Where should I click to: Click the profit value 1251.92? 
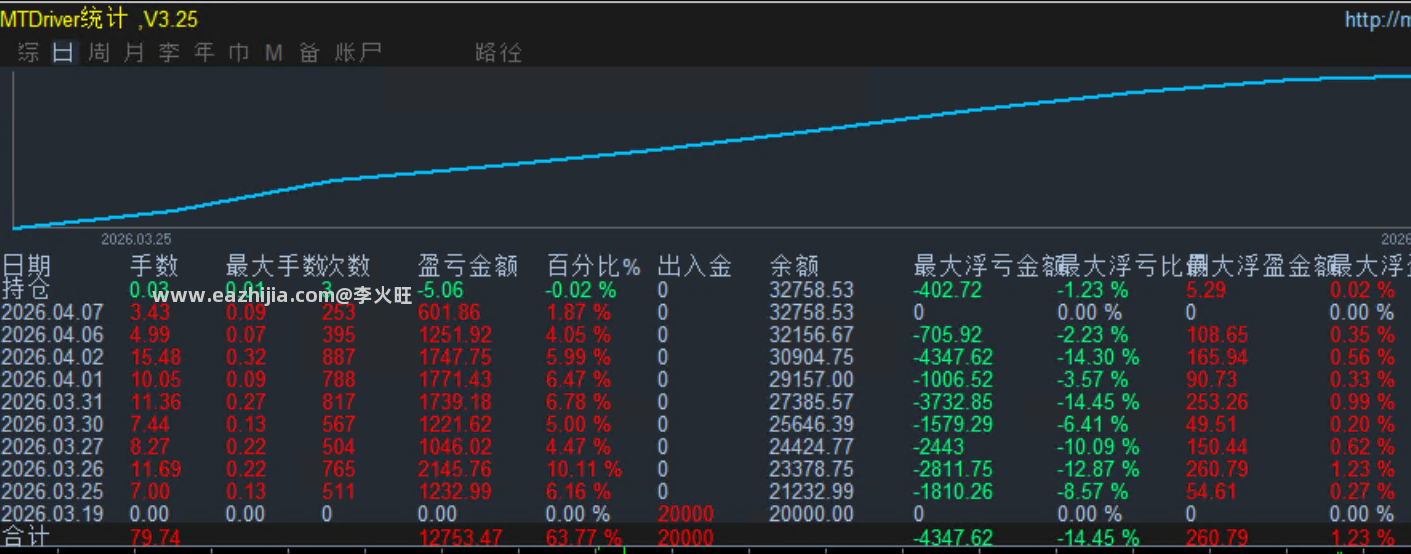455,334
